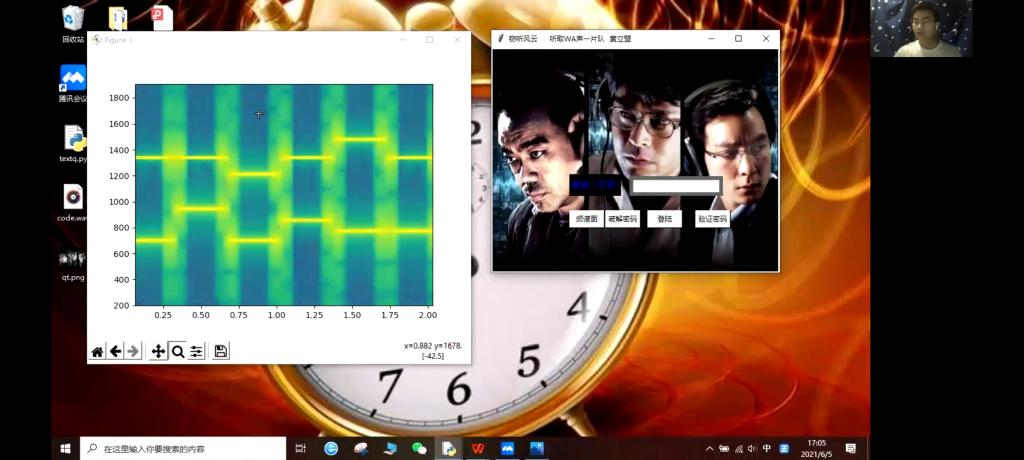The image size is (1024, 460).
Task: Go back to previous plot view
Action: [116, 352]
